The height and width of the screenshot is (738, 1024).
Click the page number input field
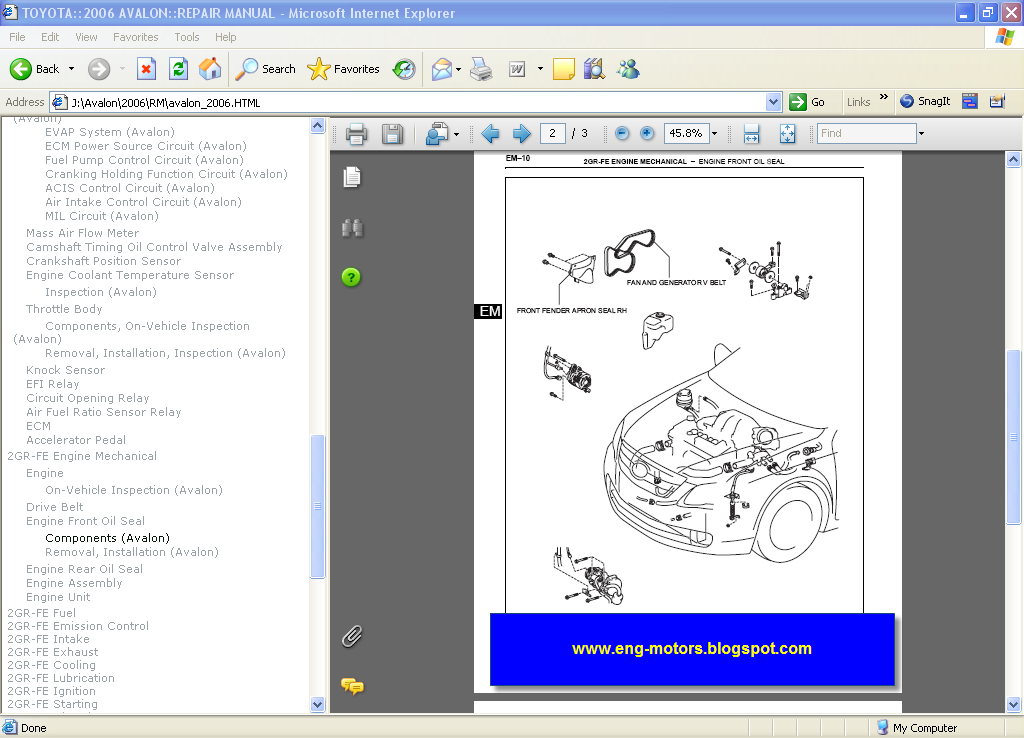(552, 133)
